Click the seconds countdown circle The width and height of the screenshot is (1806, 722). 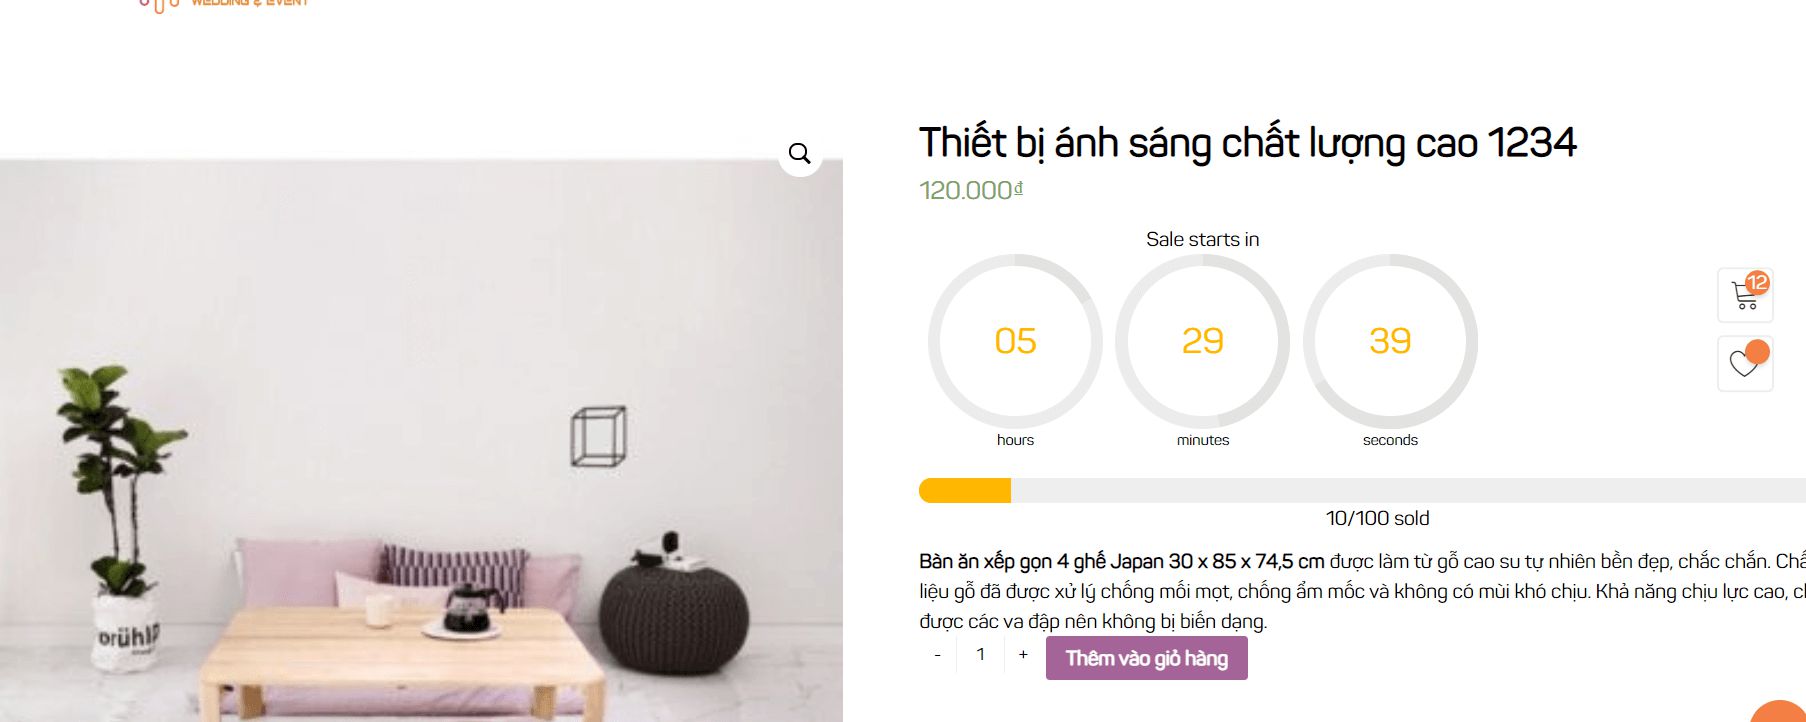[1390, 342]
